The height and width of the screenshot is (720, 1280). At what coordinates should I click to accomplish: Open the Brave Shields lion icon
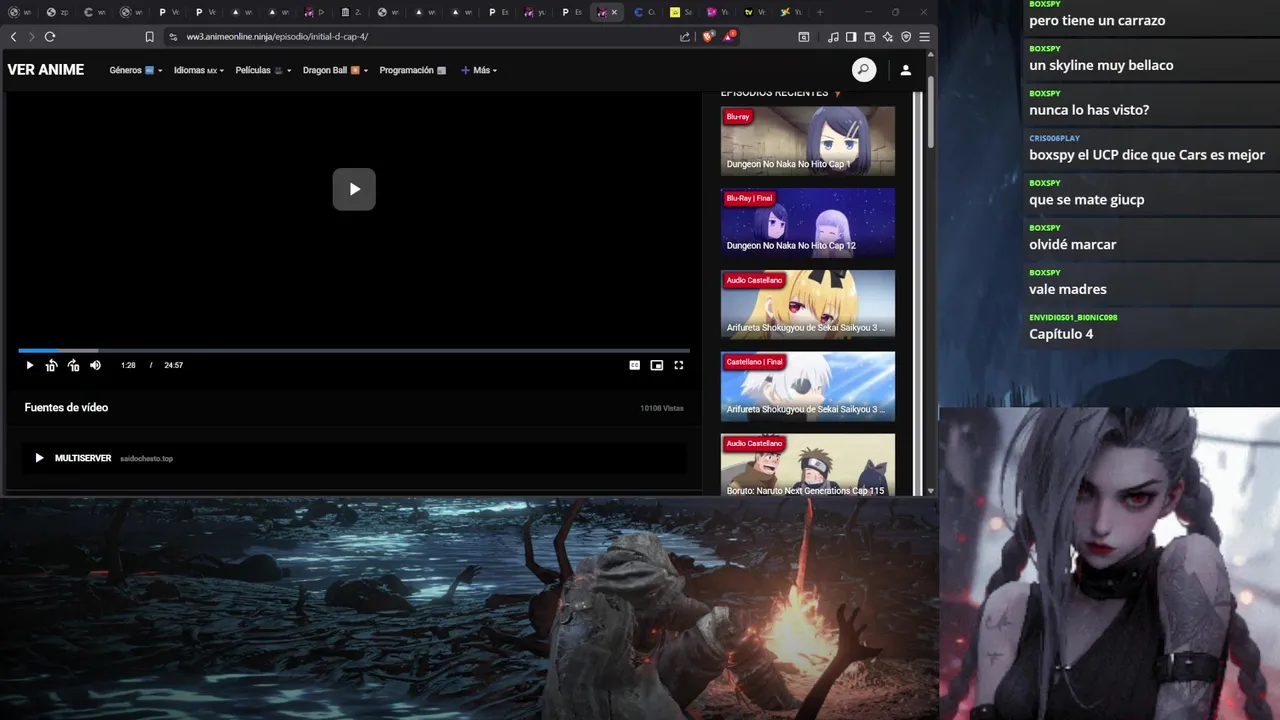(708, 37)
